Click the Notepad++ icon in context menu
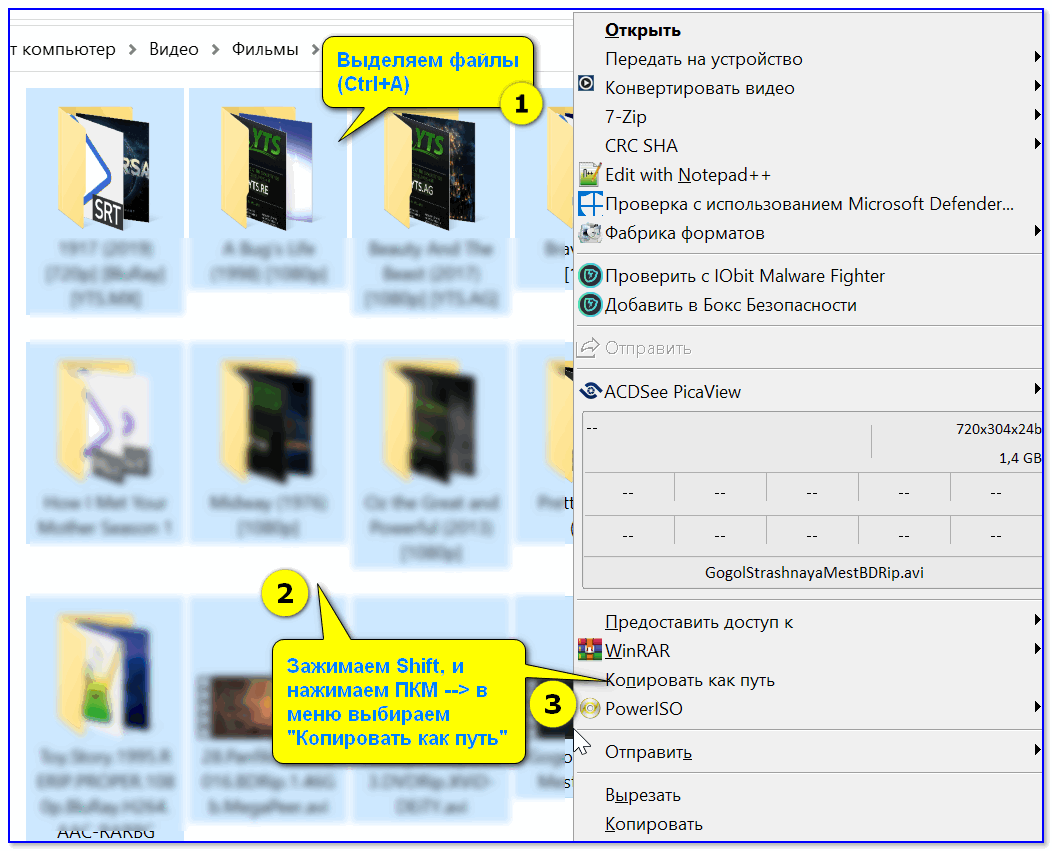 click(x=589, y=175)
